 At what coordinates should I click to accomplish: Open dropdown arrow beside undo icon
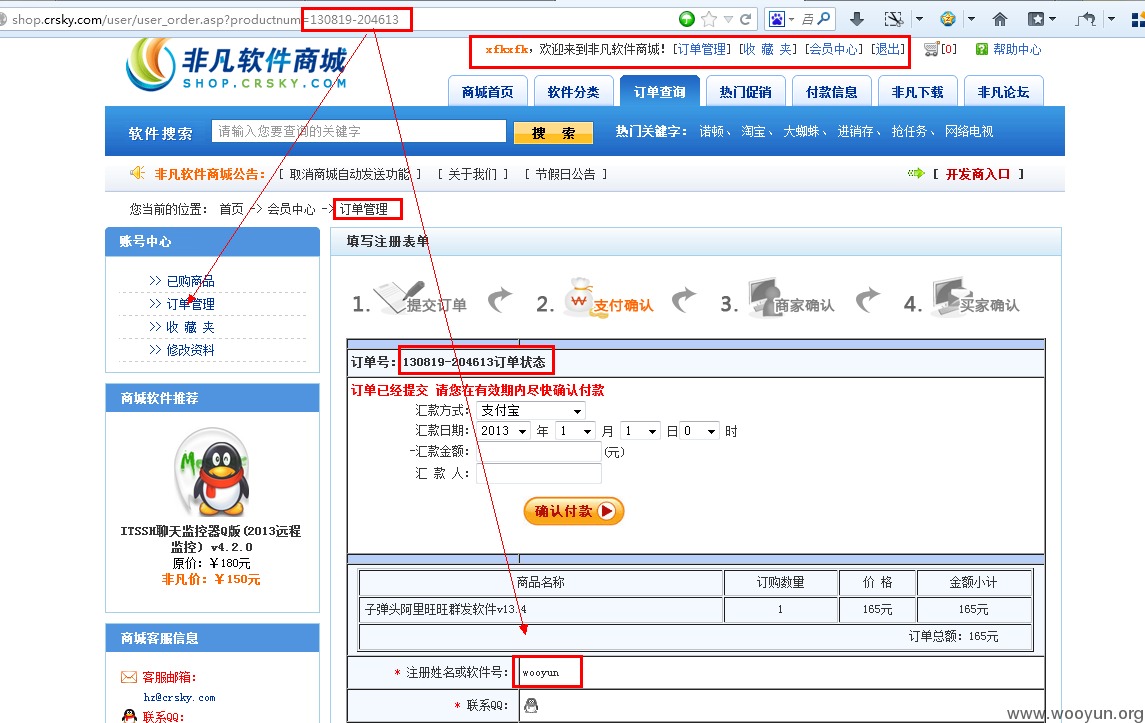(1111, 19)
